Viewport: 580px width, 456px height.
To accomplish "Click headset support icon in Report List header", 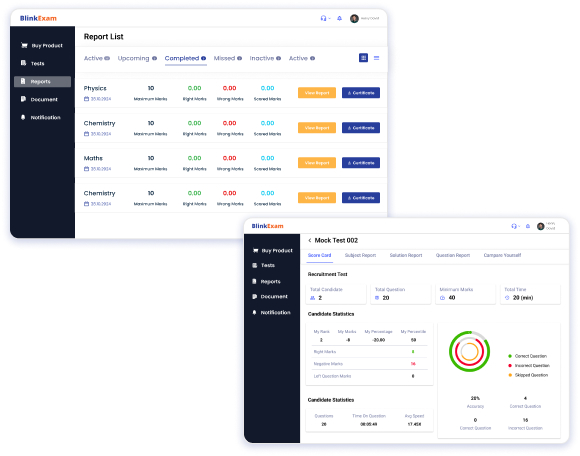I will click(324, 18).
